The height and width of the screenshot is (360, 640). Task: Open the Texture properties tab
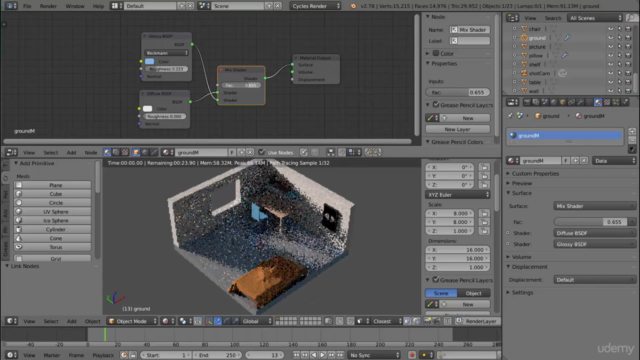pos(607,102)
